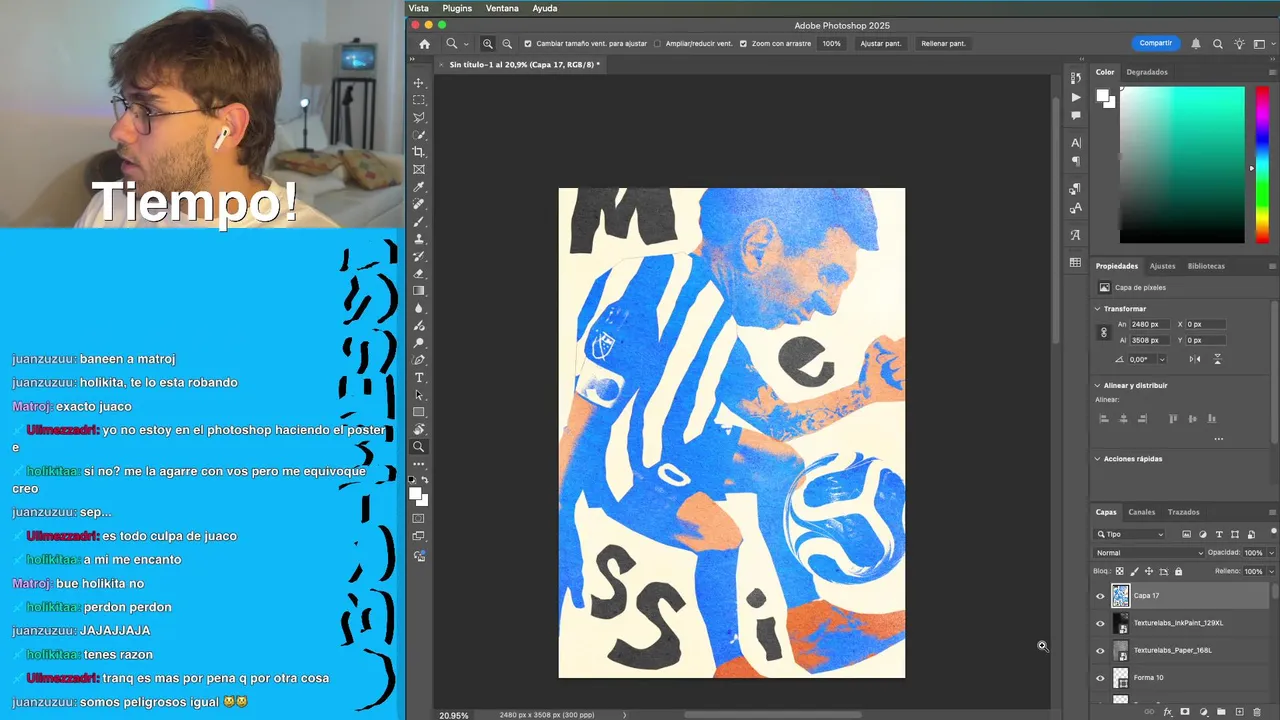Switch to the Degradados tab

tap(1147, 72)
